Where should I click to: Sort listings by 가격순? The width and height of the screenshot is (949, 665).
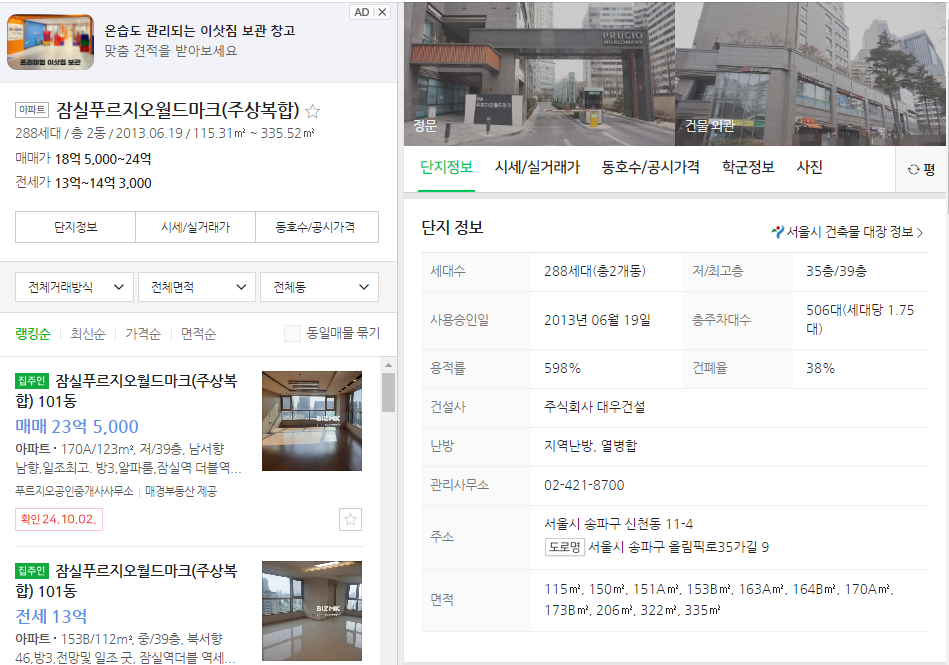click(143, 333)
